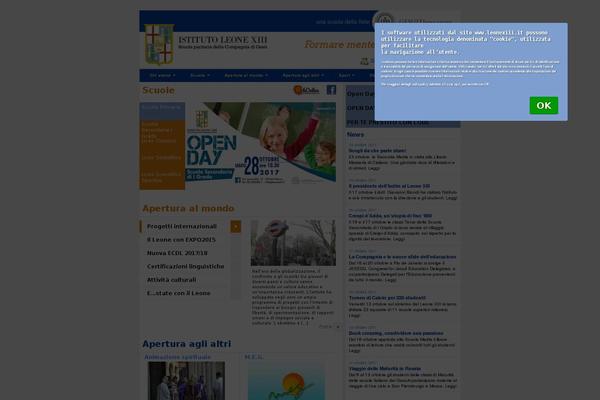600x400 pixels.
Task: Select Nuova ECDL 2017/18 item
Action: point(177,253)
